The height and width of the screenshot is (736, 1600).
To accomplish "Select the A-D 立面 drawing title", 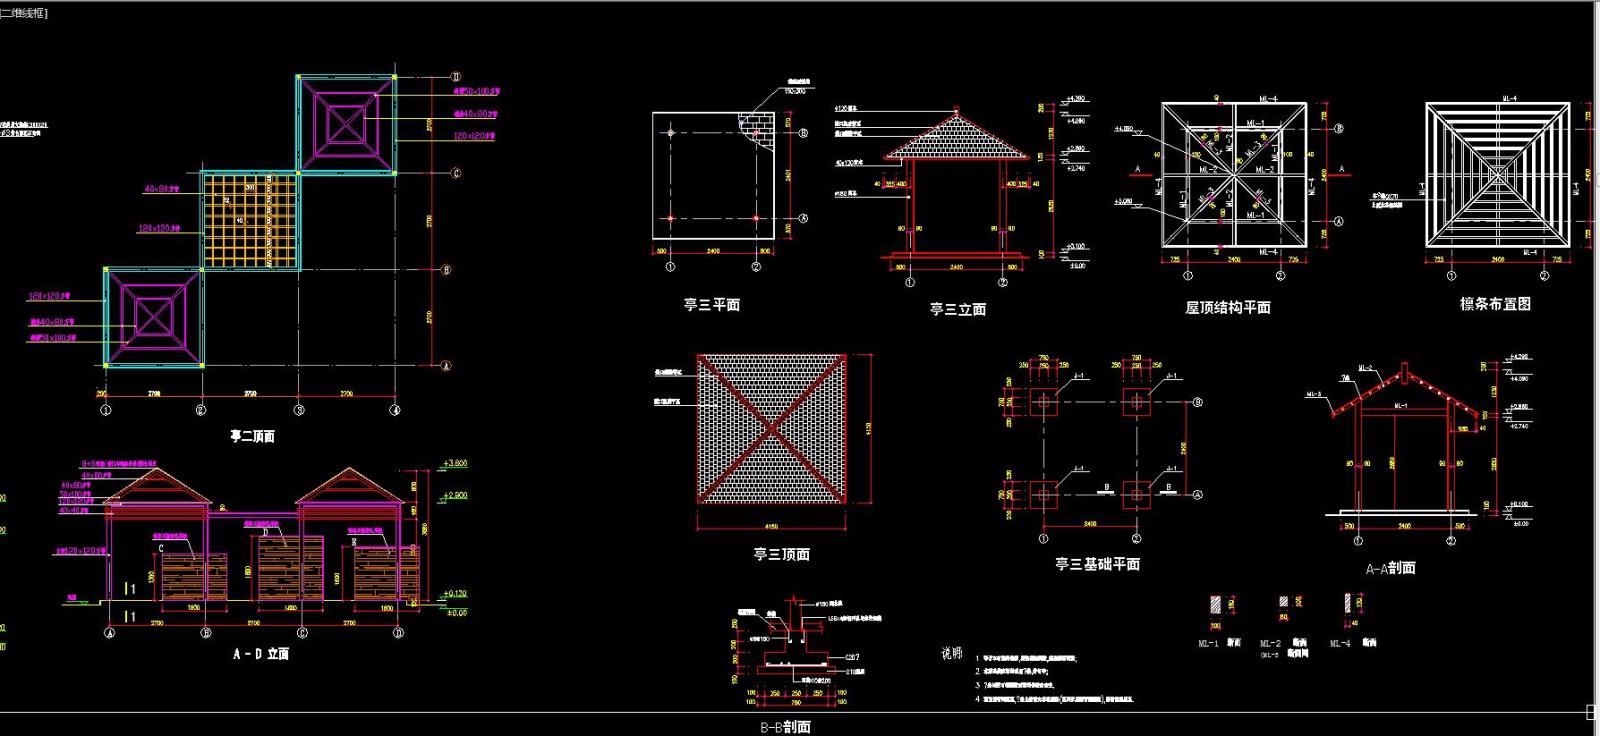I will [x=261, y=653].
